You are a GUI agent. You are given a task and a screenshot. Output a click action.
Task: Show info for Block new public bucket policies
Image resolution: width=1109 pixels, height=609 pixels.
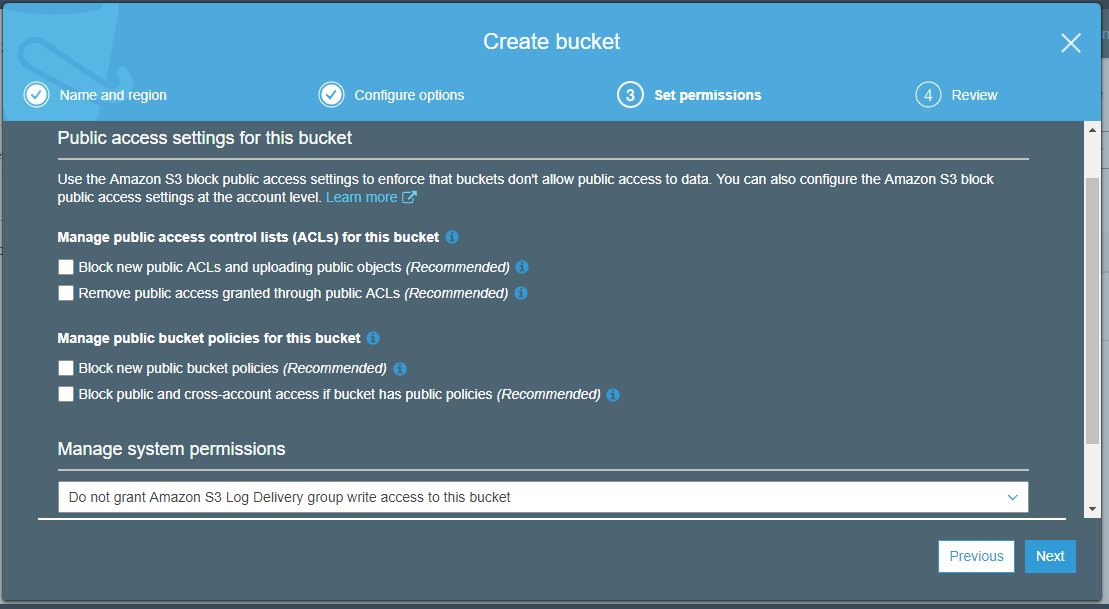400,369
